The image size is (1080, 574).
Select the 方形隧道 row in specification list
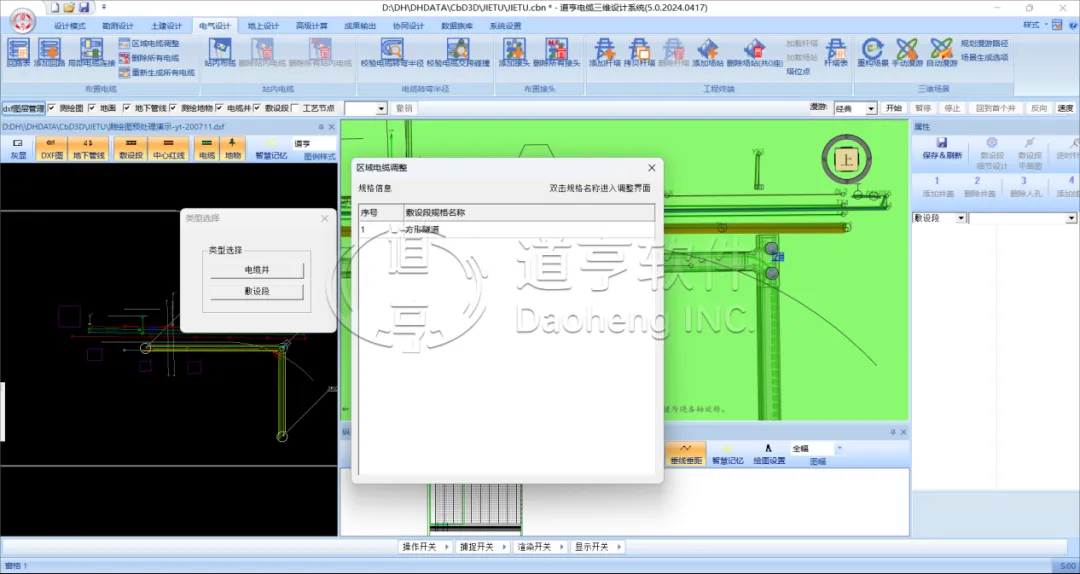point(422,230)
